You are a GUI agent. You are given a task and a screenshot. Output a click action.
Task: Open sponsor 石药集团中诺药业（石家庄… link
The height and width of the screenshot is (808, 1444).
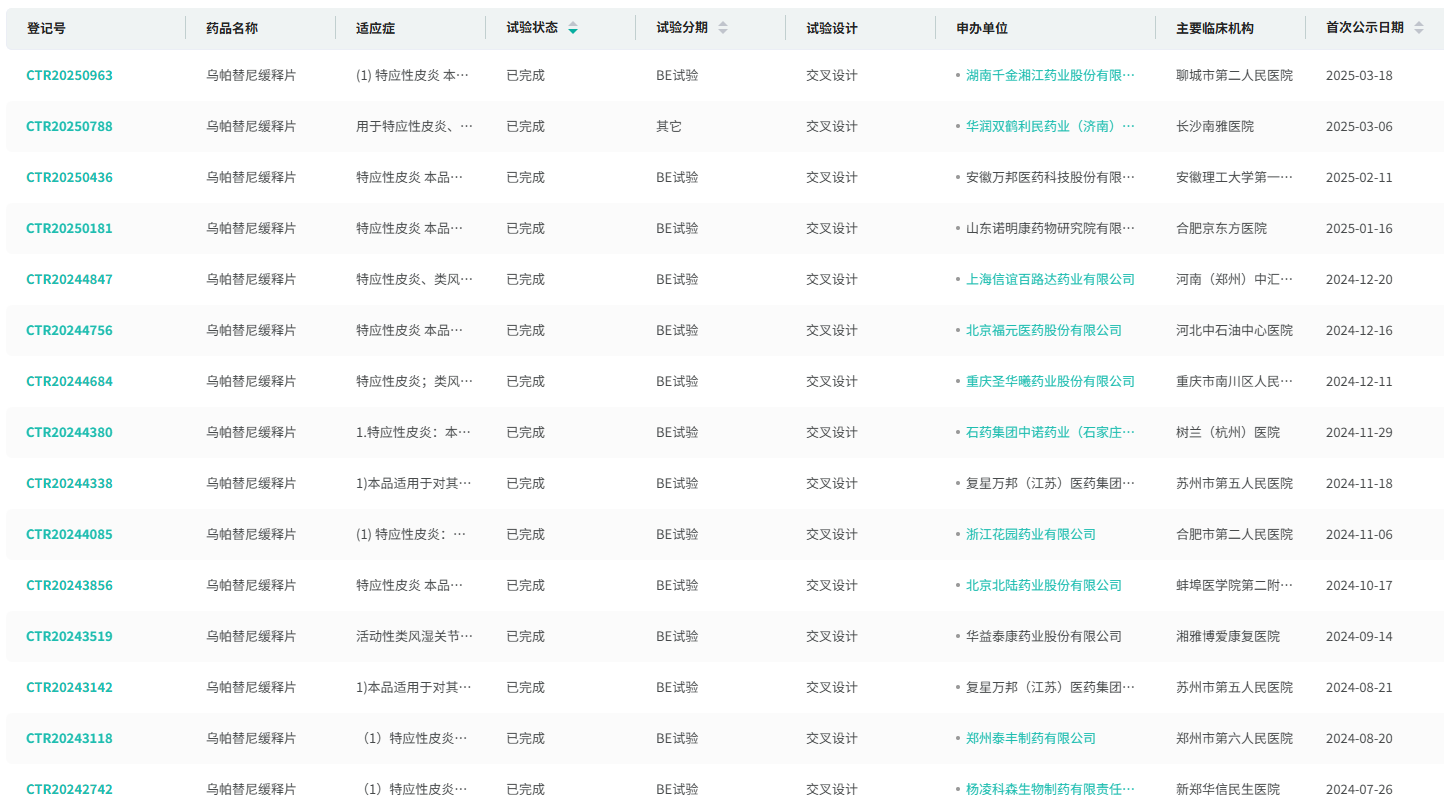coord(1050,432)
